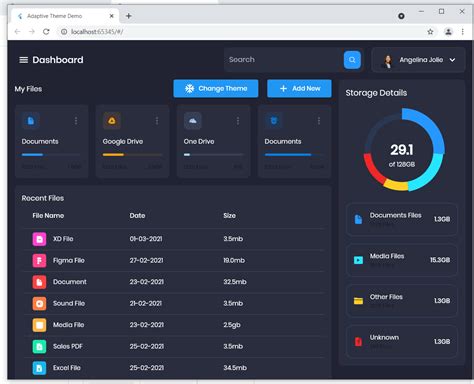474x384 pixels.
Task: Open the Google Drive card options menu
Action: tap(157, 121)
